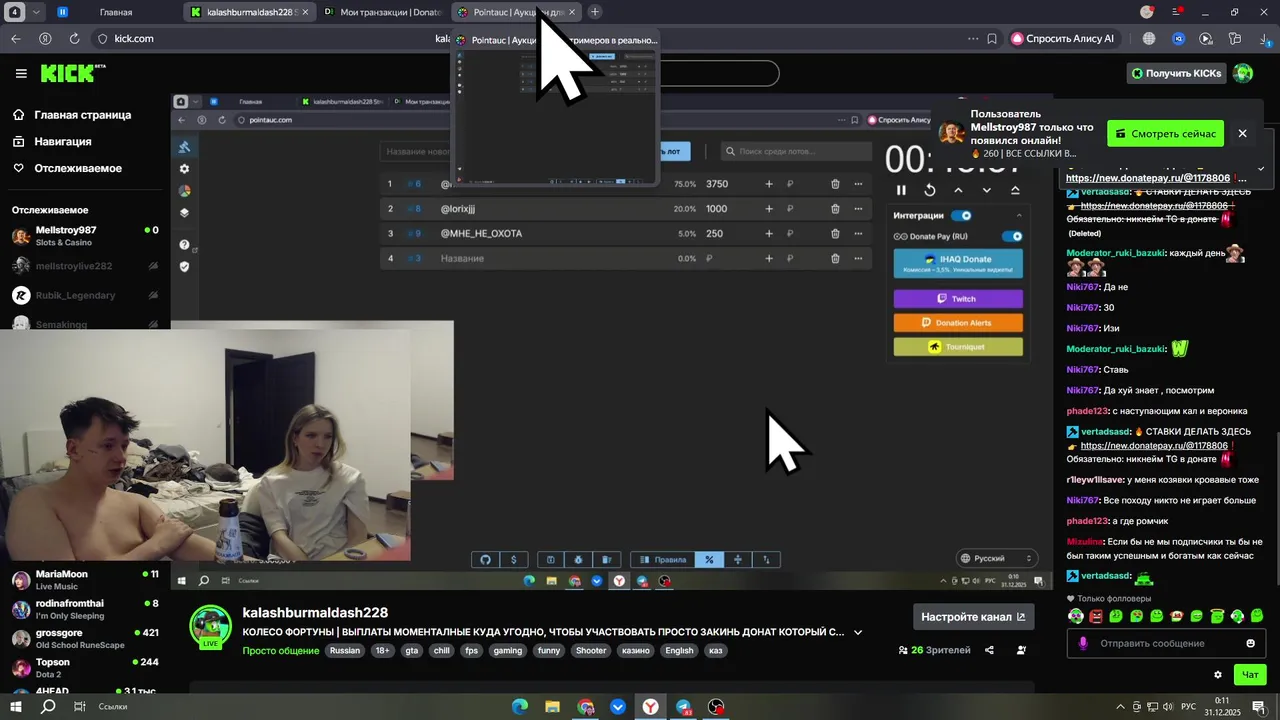This screenshot has width=1280, height=720.
Task: Open a new browser tab with plus button
Action: (595, 12)
